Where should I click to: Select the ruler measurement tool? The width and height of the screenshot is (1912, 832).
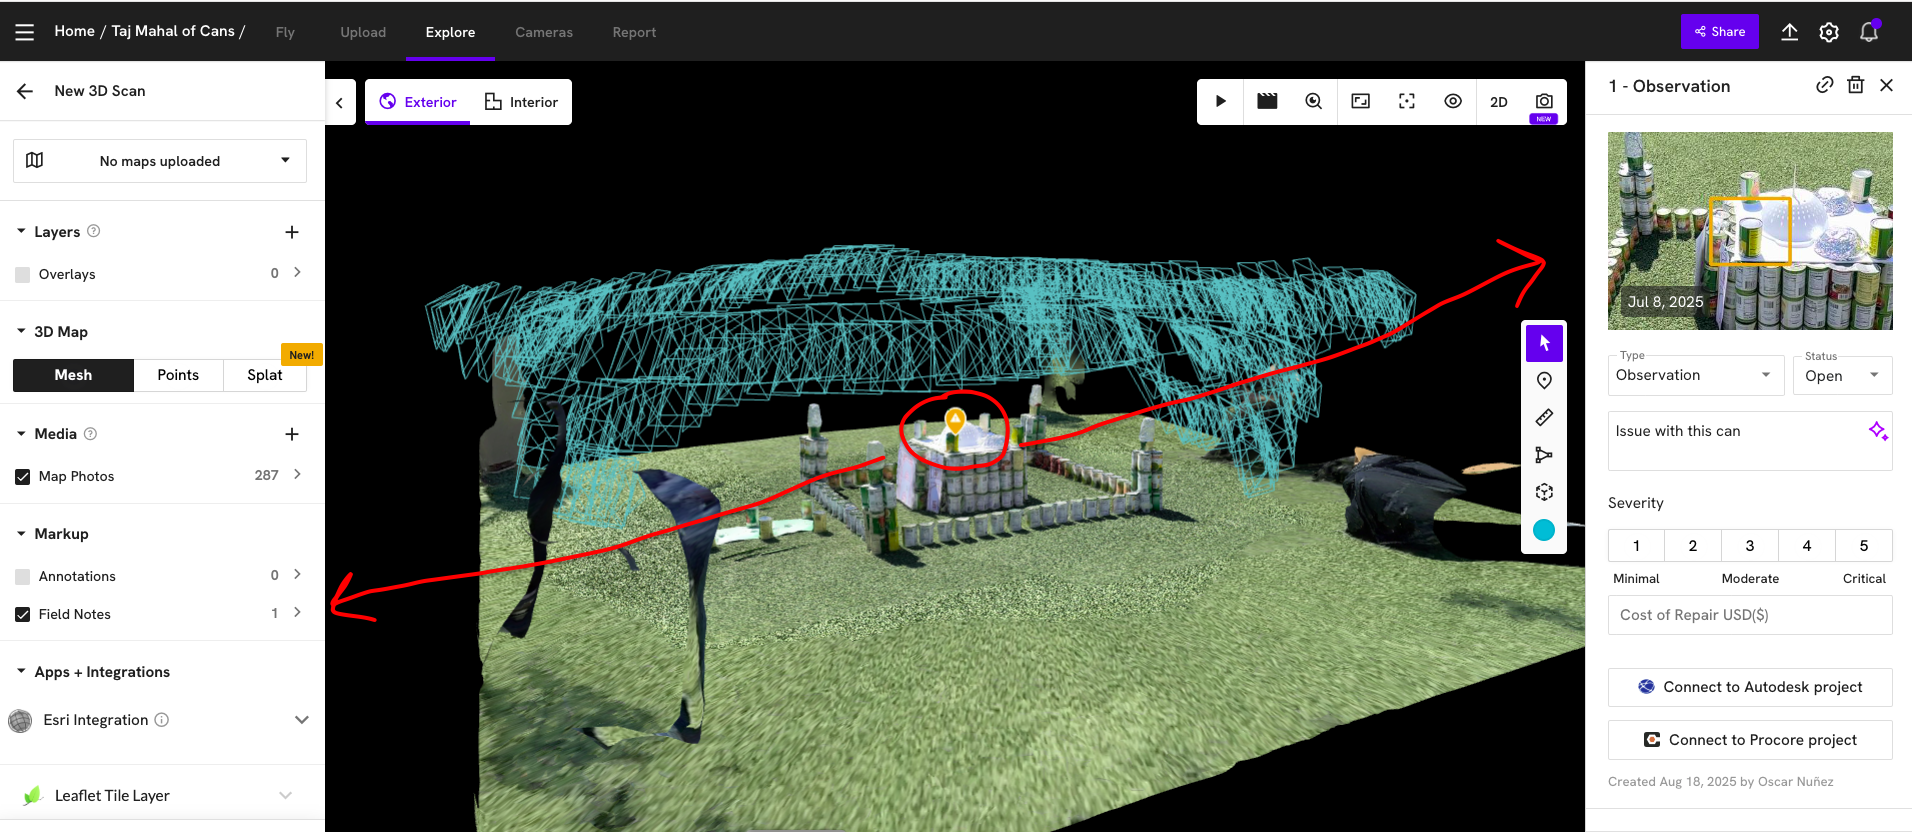[x=1544, y=418]
